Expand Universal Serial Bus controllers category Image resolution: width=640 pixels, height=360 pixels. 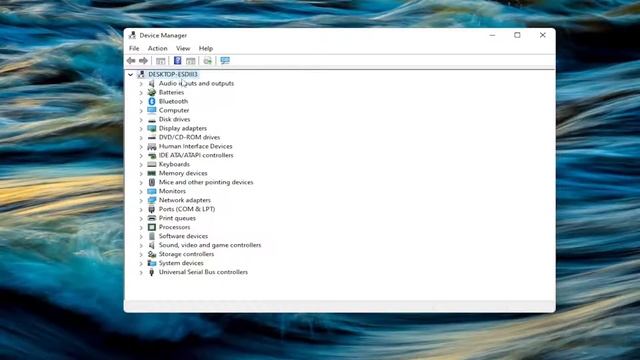pyautogui.click(x=141, y=272)
